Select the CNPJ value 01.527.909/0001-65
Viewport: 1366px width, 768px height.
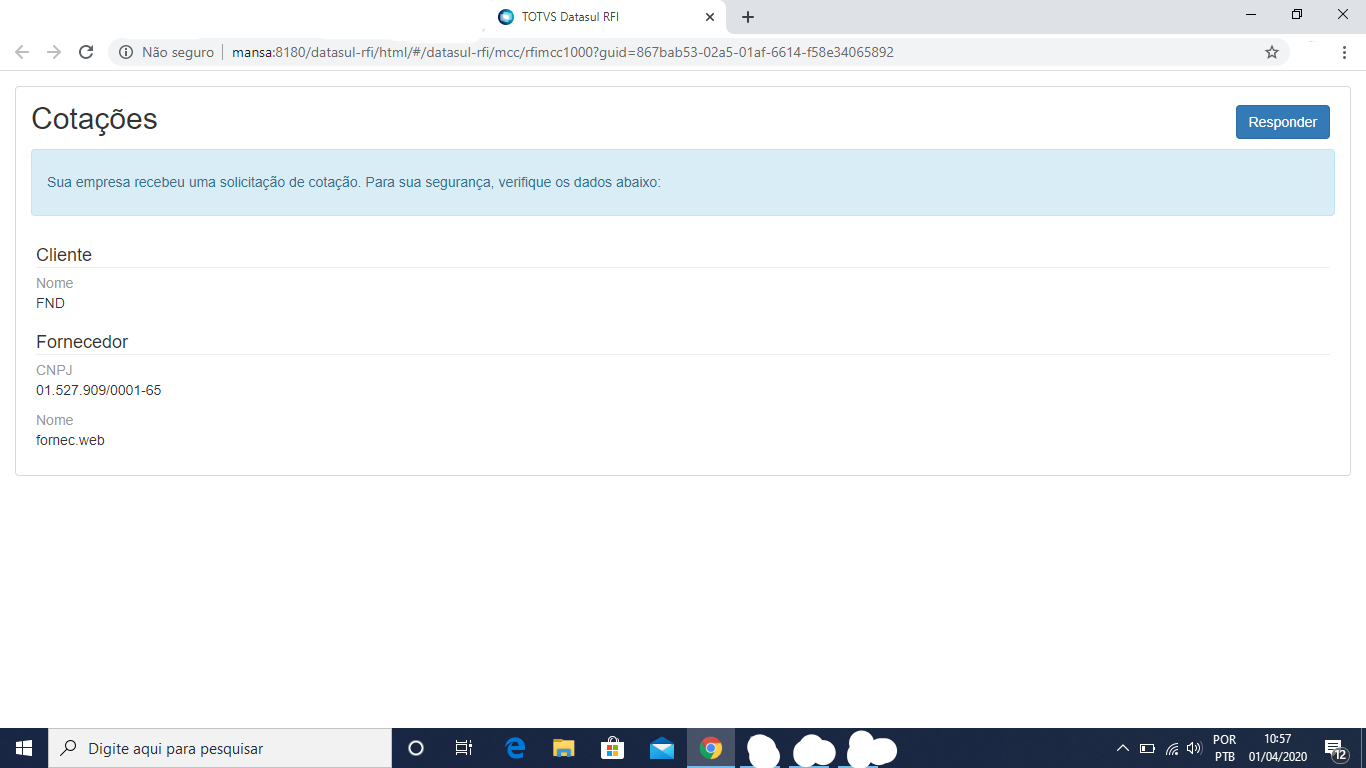coord(98,390)
